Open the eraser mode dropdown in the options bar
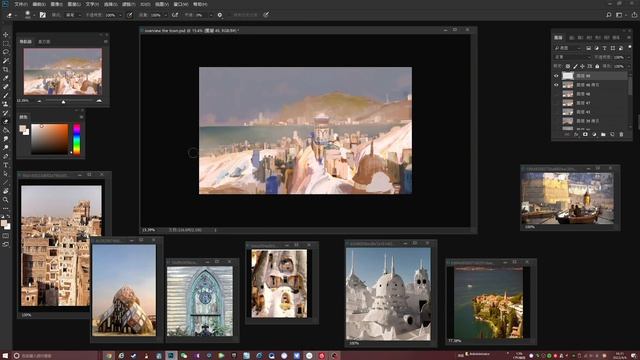The width and height of the screenshot is (640, 360). point(73,15)
